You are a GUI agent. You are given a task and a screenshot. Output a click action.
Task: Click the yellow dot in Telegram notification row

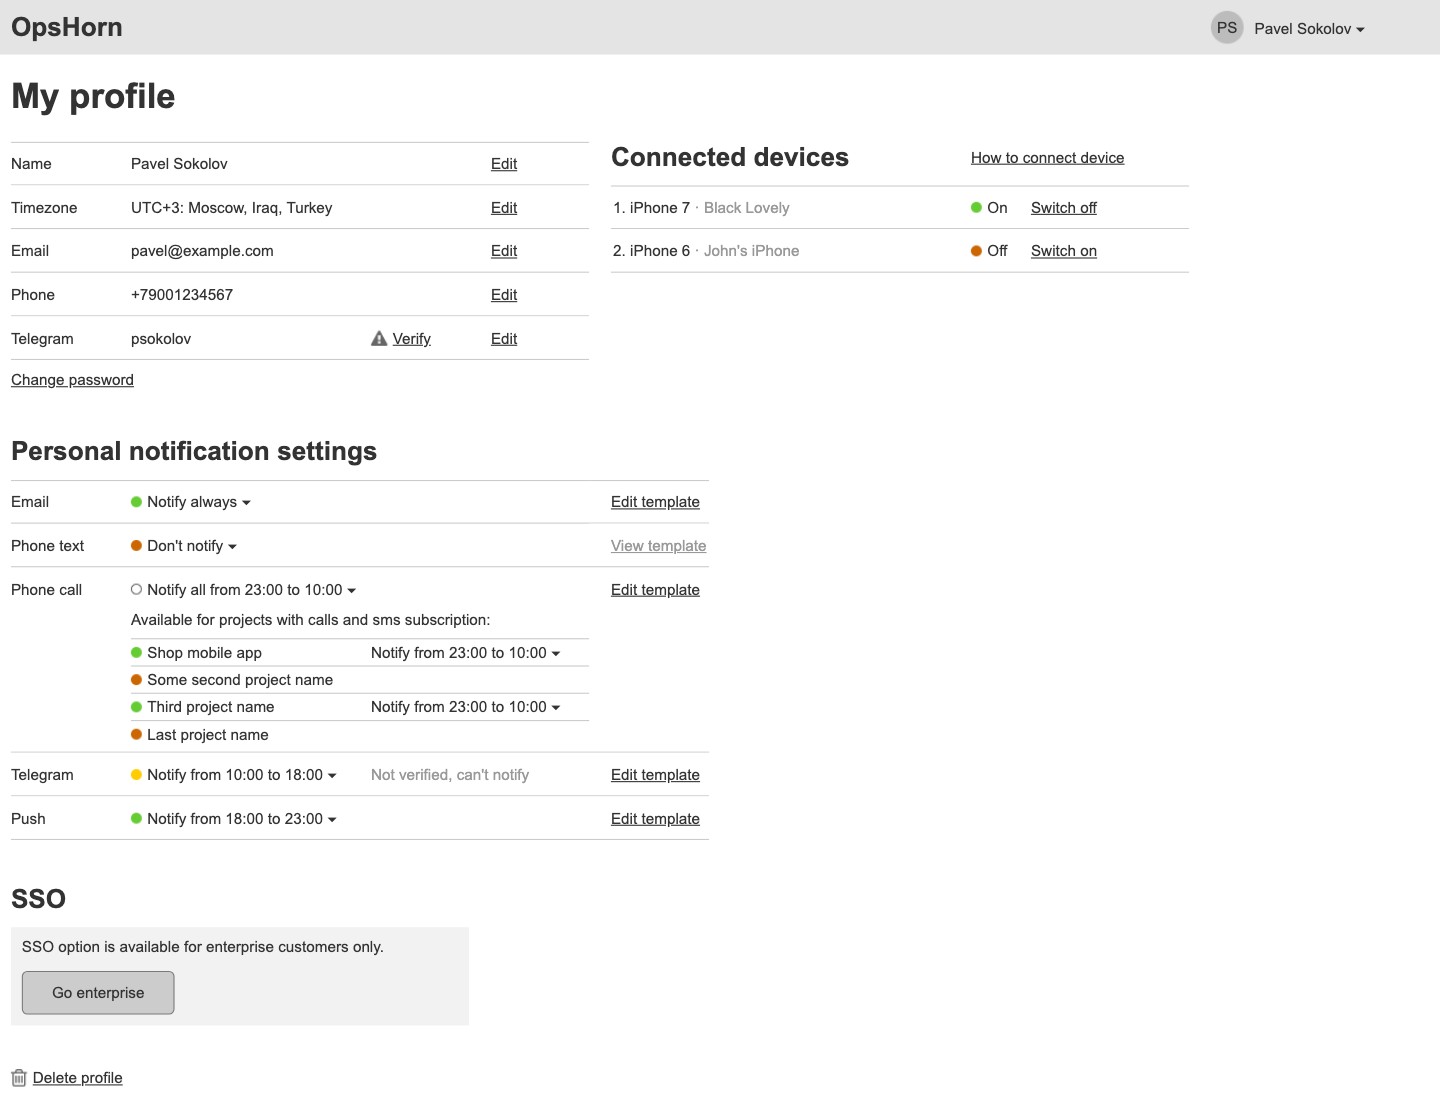pos(137,775)
